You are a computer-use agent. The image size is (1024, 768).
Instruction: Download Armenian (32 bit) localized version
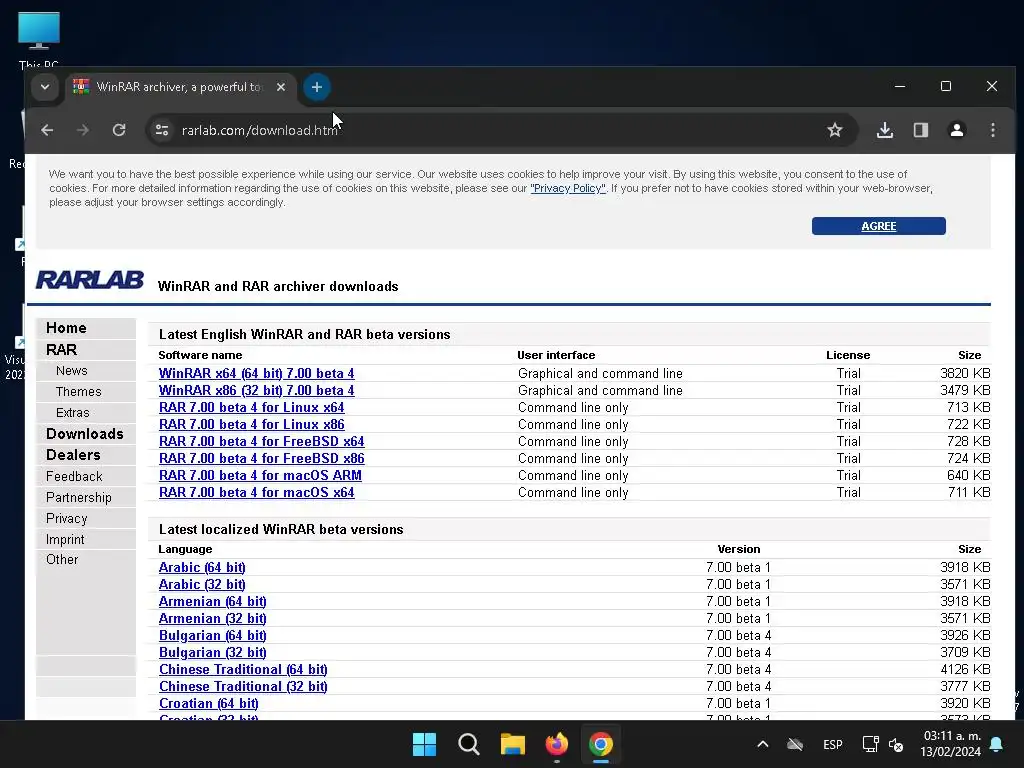click(213, 618)
